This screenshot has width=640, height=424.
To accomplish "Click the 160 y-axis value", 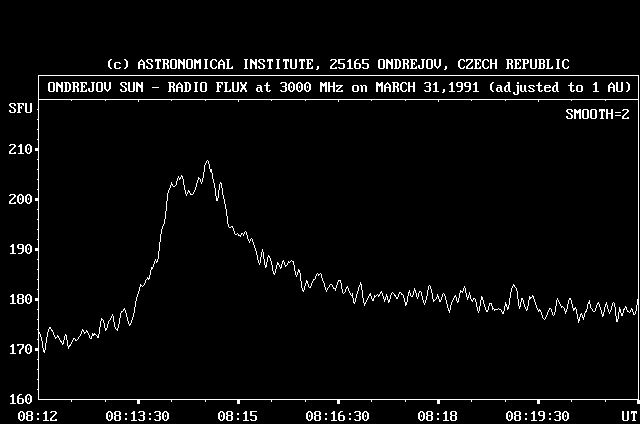I will [x=19, y=399].
